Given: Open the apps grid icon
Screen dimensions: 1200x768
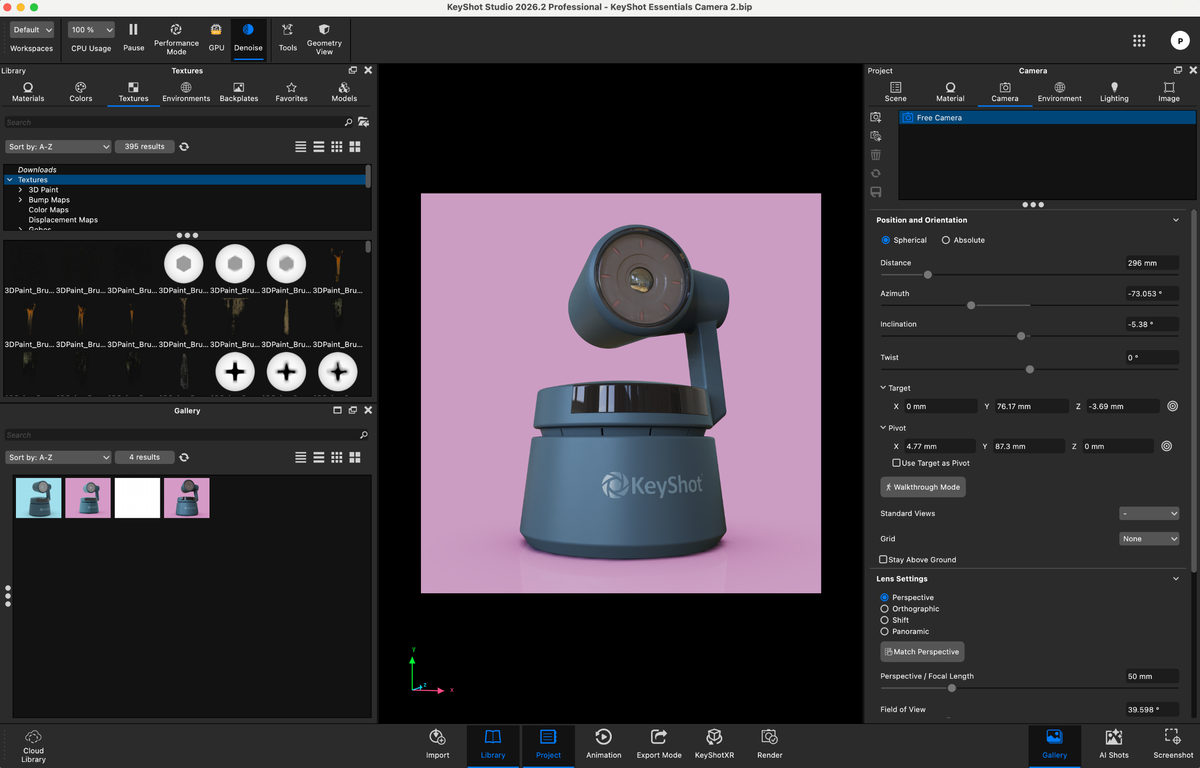Looking at the screenshot, I should (x=1139, y=41).
